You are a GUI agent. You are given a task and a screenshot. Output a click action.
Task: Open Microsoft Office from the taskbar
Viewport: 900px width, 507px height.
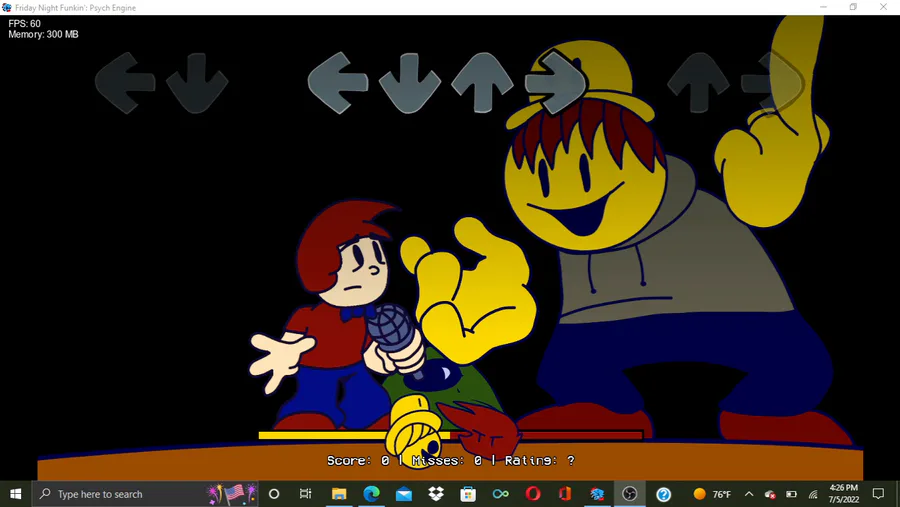point(565,494)
